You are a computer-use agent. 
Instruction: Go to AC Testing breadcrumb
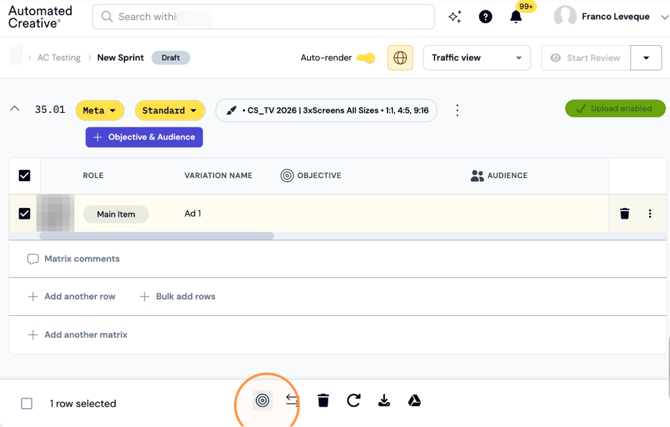coord(59,58)
